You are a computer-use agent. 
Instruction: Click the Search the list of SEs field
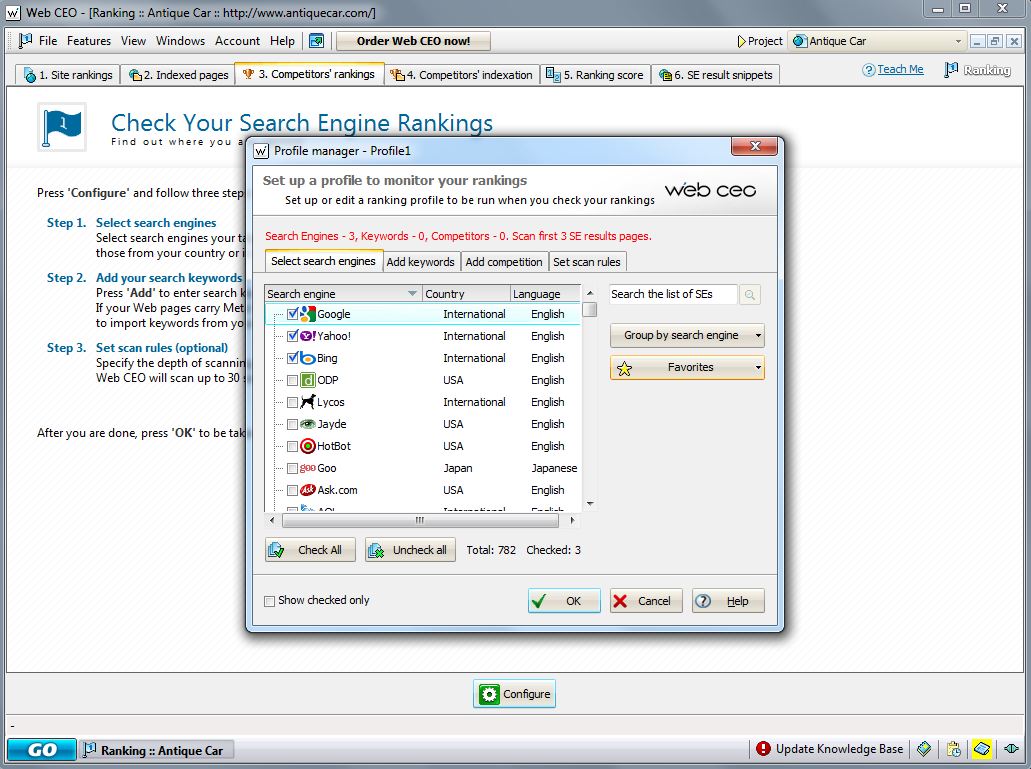click(x=673, y=294)
